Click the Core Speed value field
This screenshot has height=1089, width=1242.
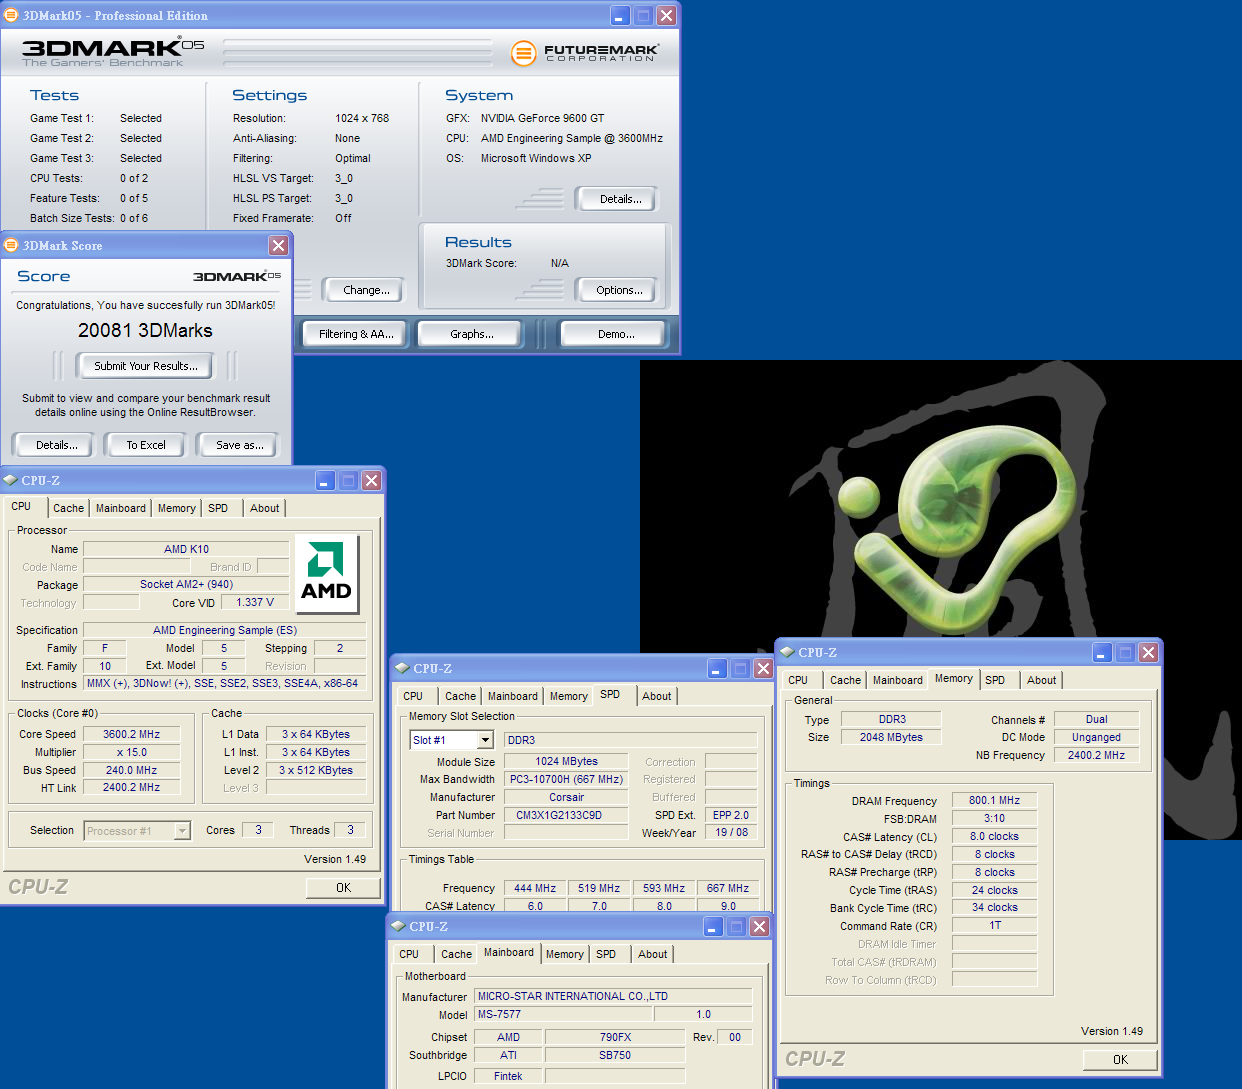131,734
